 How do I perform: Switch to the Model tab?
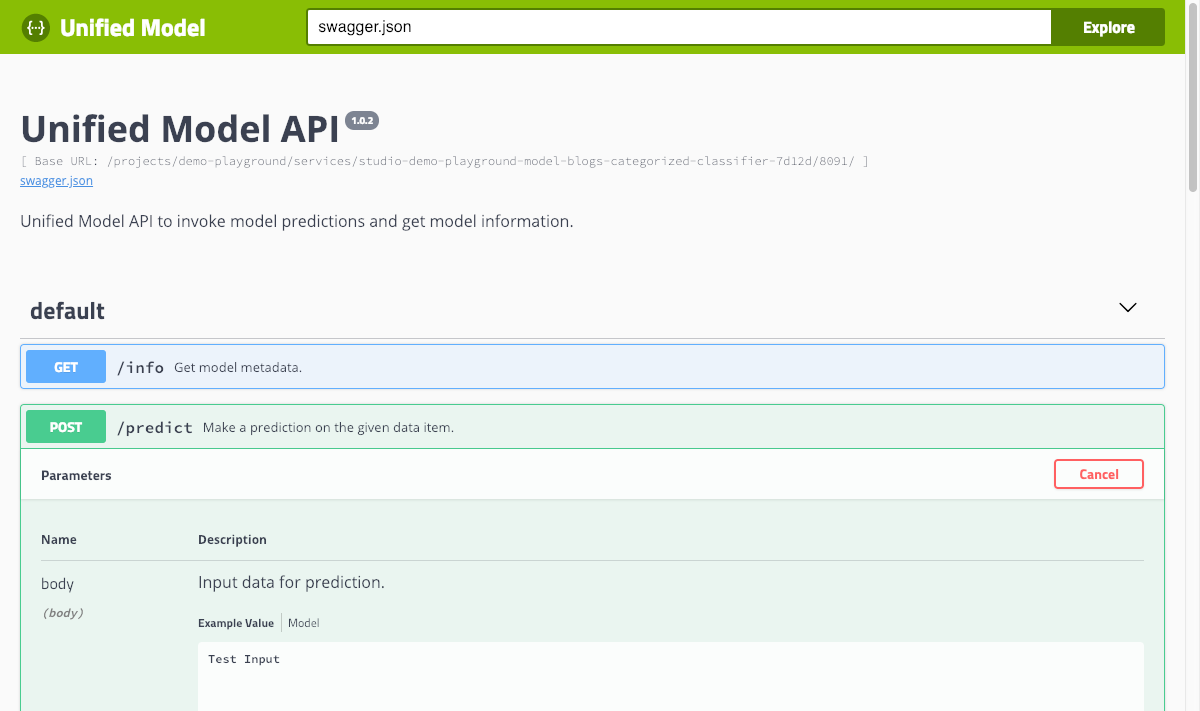coord(304,623)
